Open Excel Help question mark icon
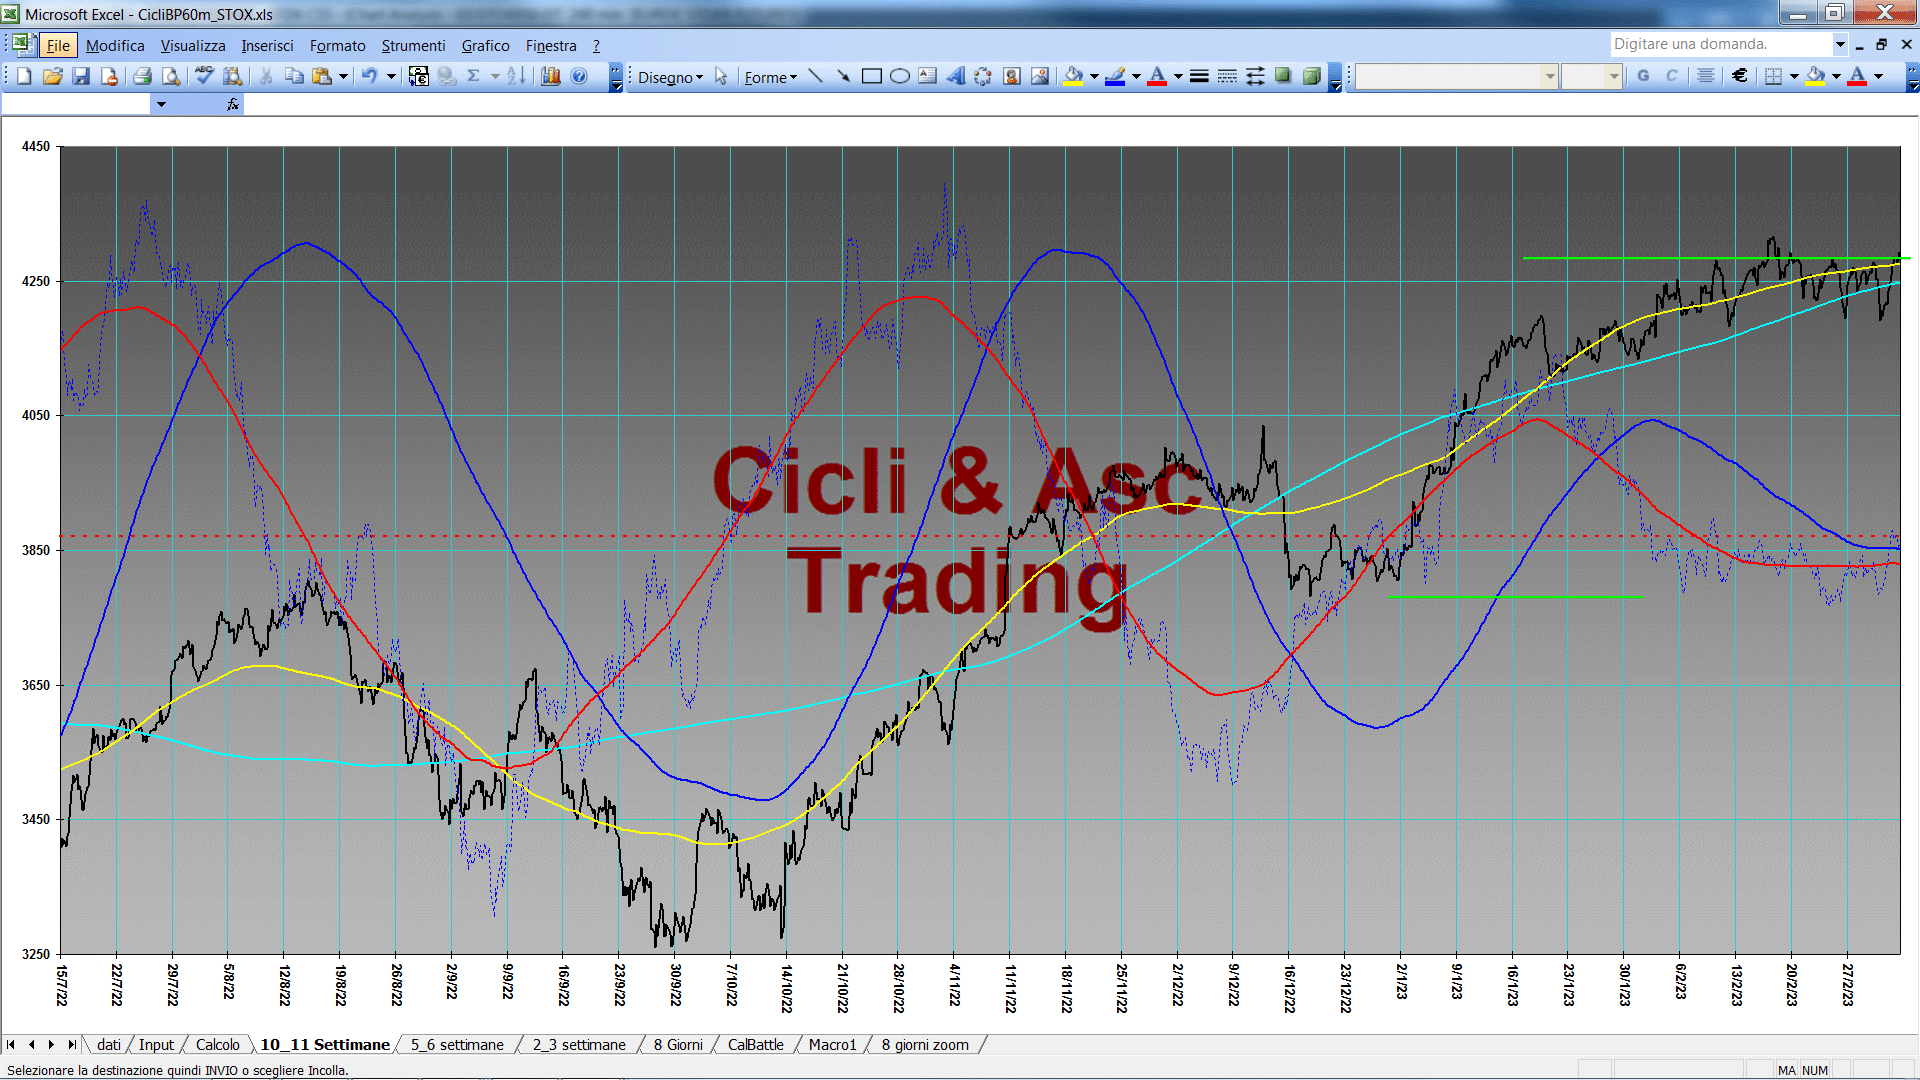 [579, 76]
